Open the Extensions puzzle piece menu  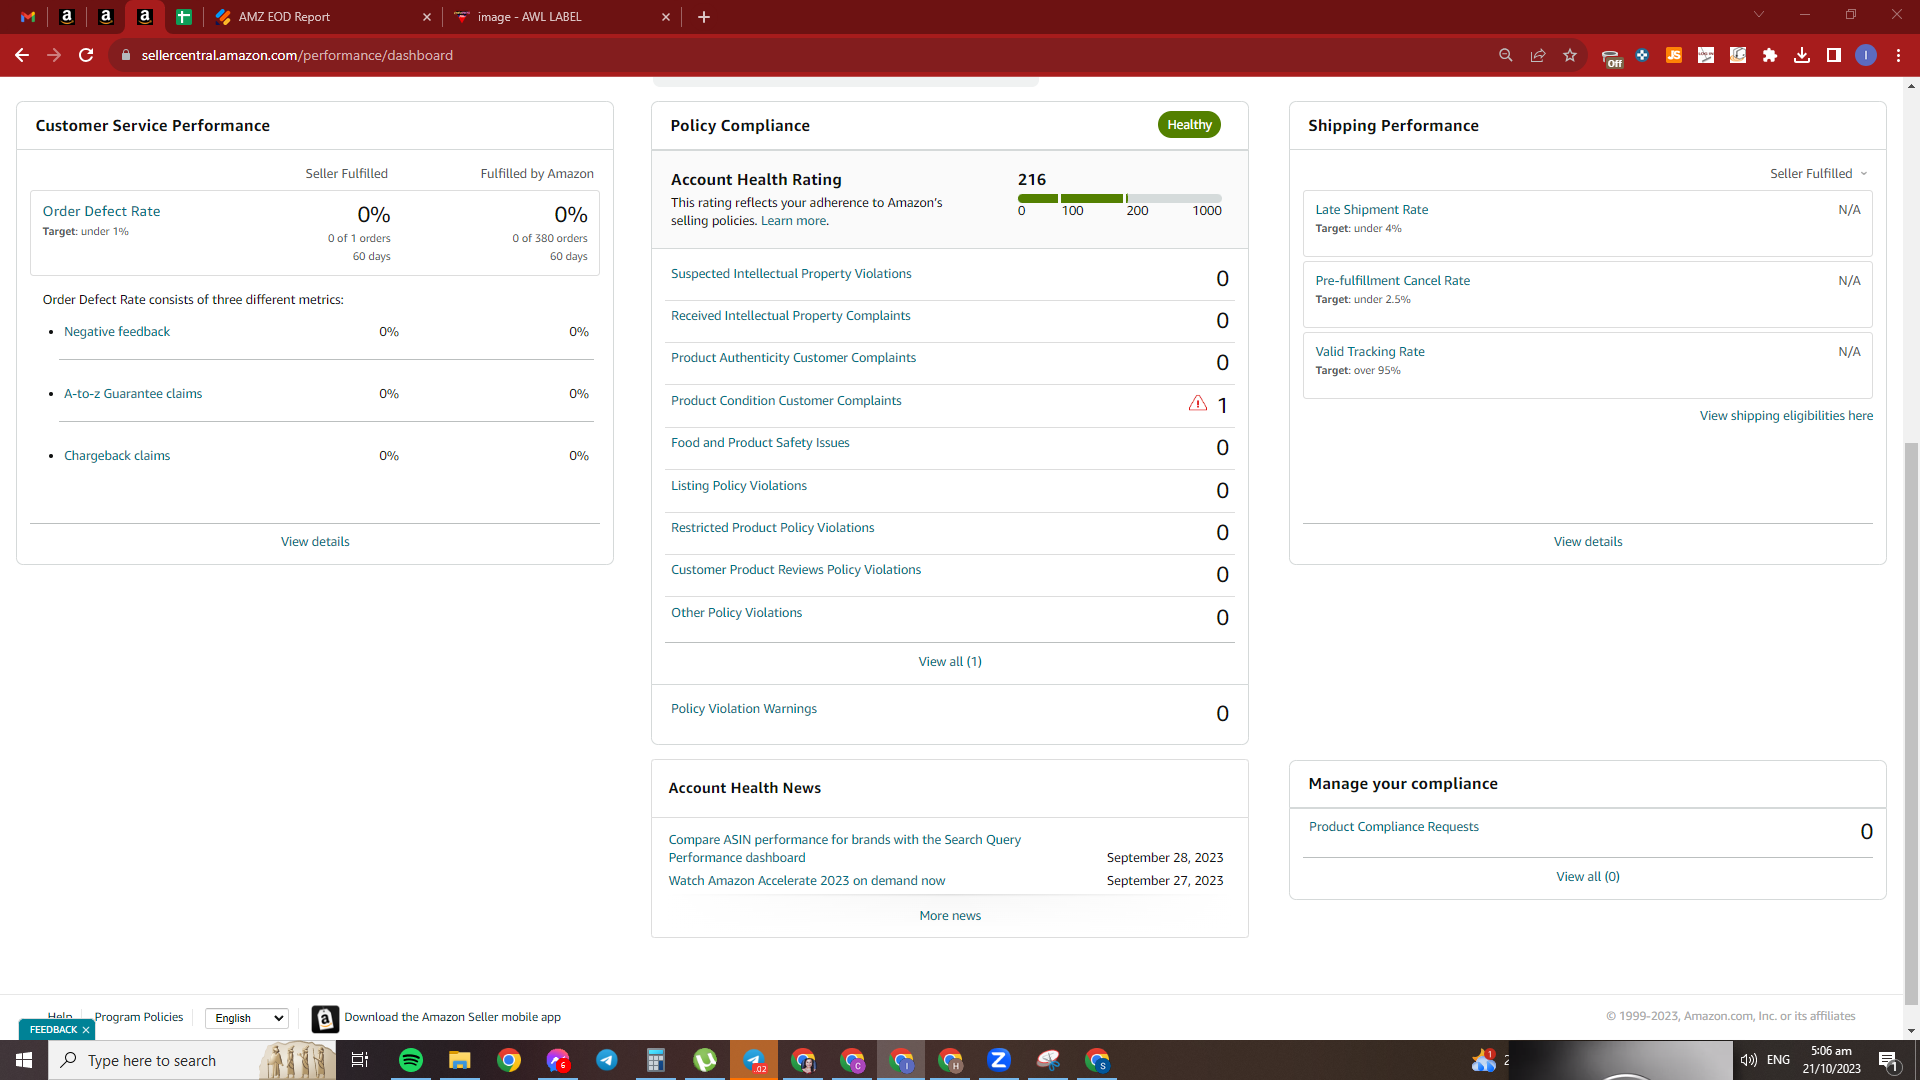point(1770,55)
